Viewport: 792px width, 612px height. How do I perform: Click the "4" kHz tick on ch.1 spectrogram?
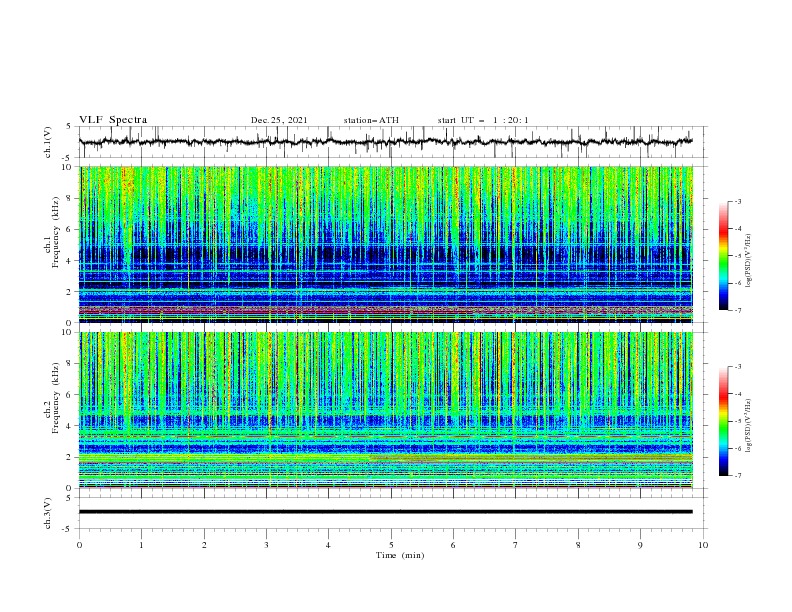click(x=71, y=261)
